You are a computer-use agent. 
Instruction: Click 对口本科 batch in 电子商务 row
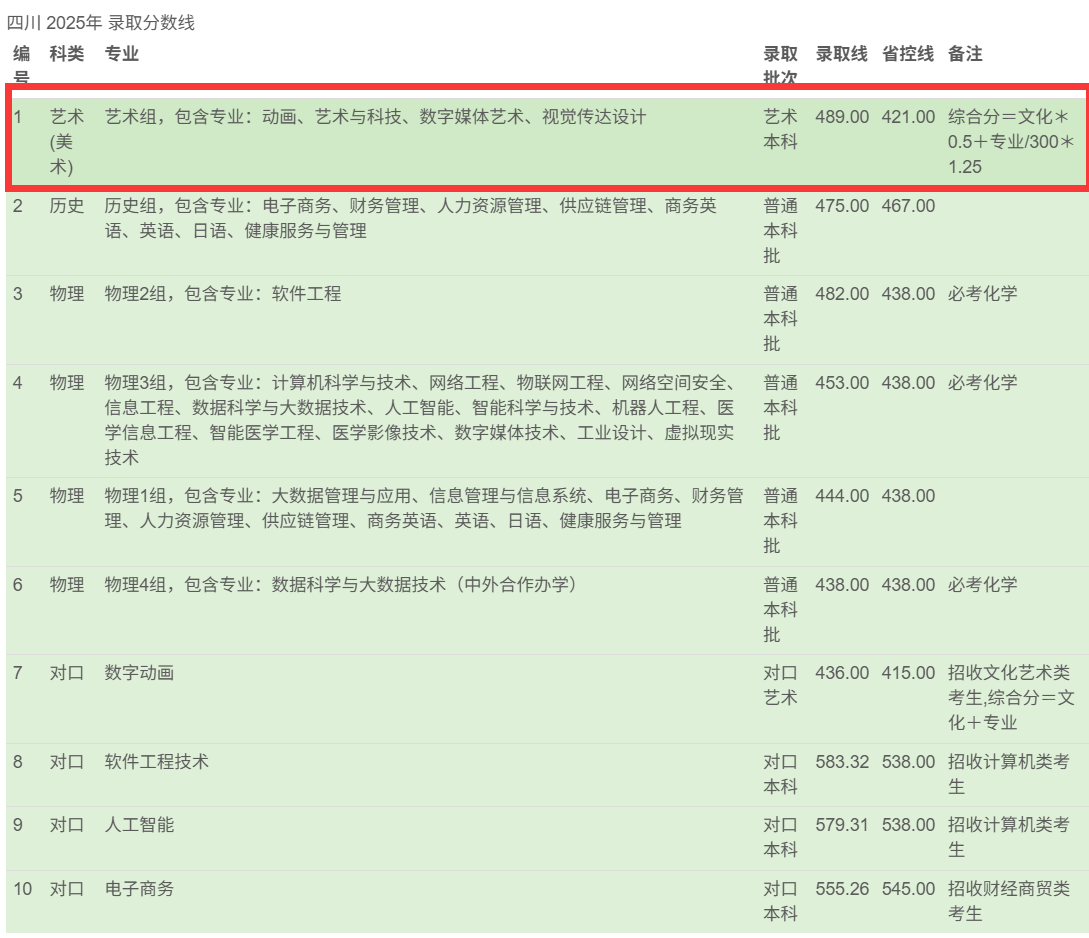[780, 901]
